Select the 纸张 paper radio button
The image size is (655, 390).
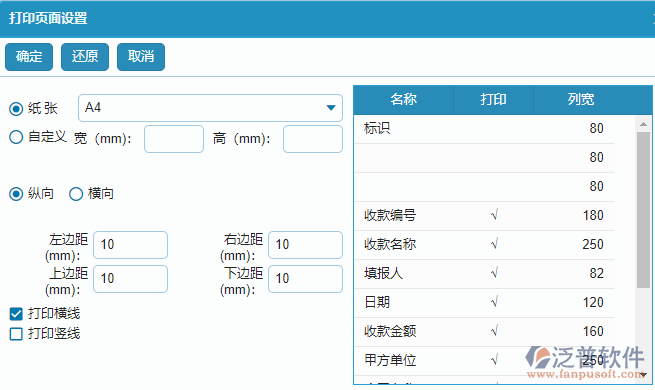[16, 109]
